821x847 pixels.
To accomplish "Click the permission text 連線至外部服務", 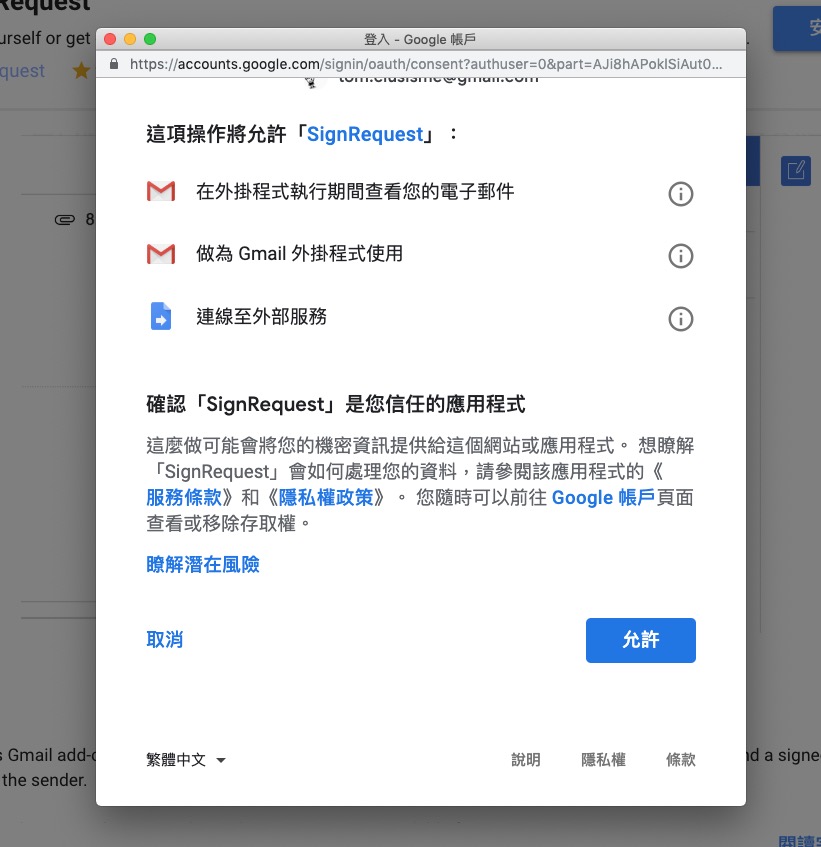I will 261,317.
